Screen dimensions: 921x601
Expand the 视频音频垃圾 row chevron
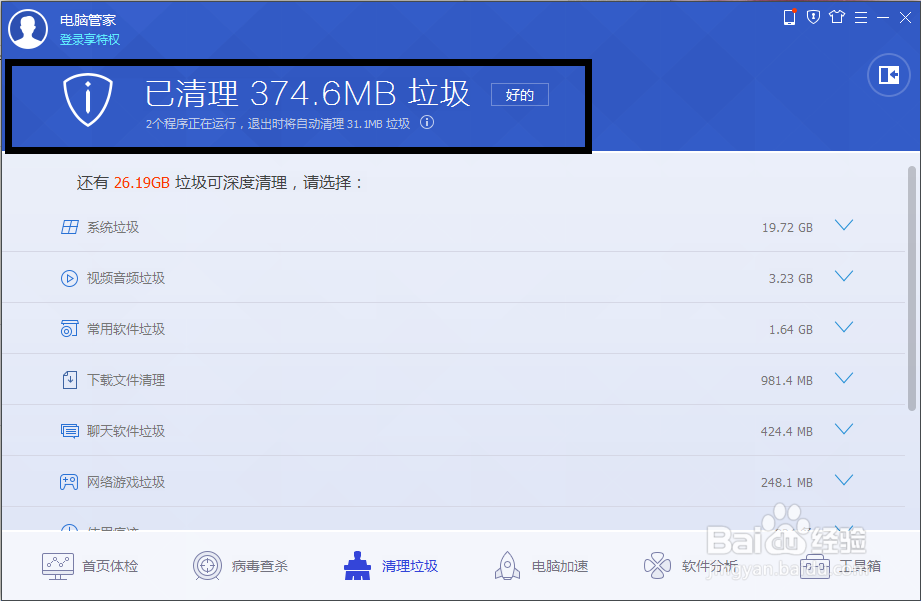click(844, 276)
